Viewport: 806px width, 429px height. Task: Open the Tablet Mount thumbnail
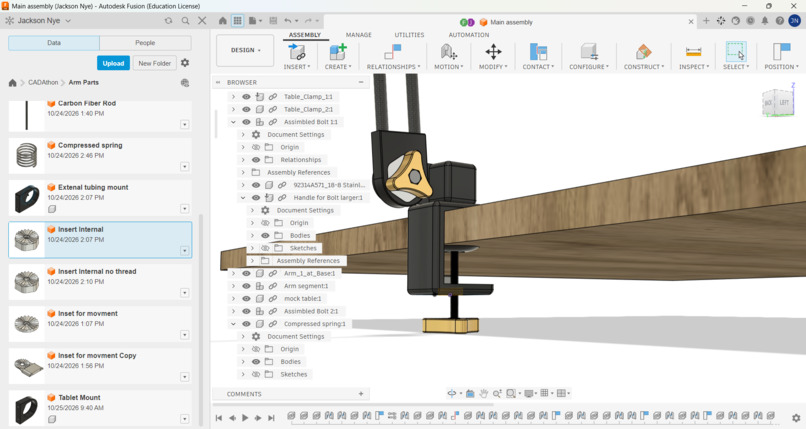point(27,409)
